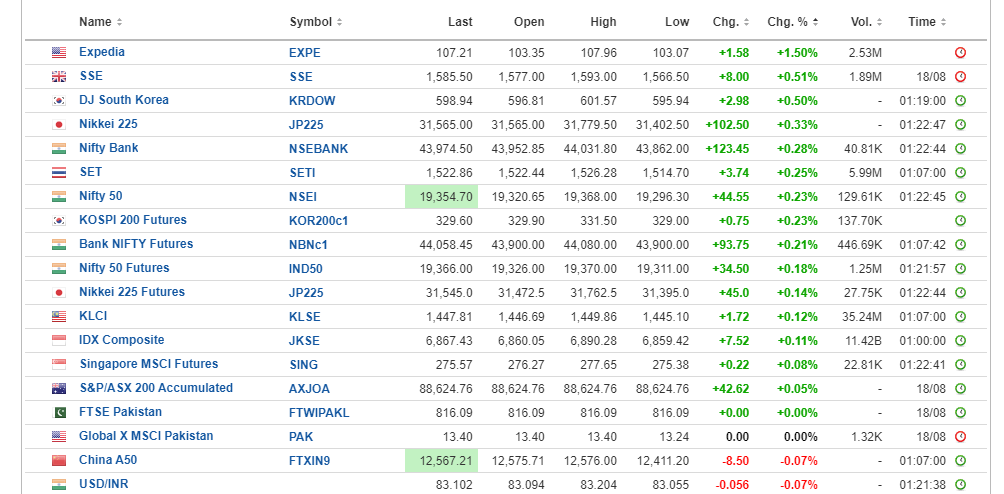This screenshot has height=494, width=1004.
Task: Sort by the Time column header
Action: pyautogui.click(x=927, y=22)
